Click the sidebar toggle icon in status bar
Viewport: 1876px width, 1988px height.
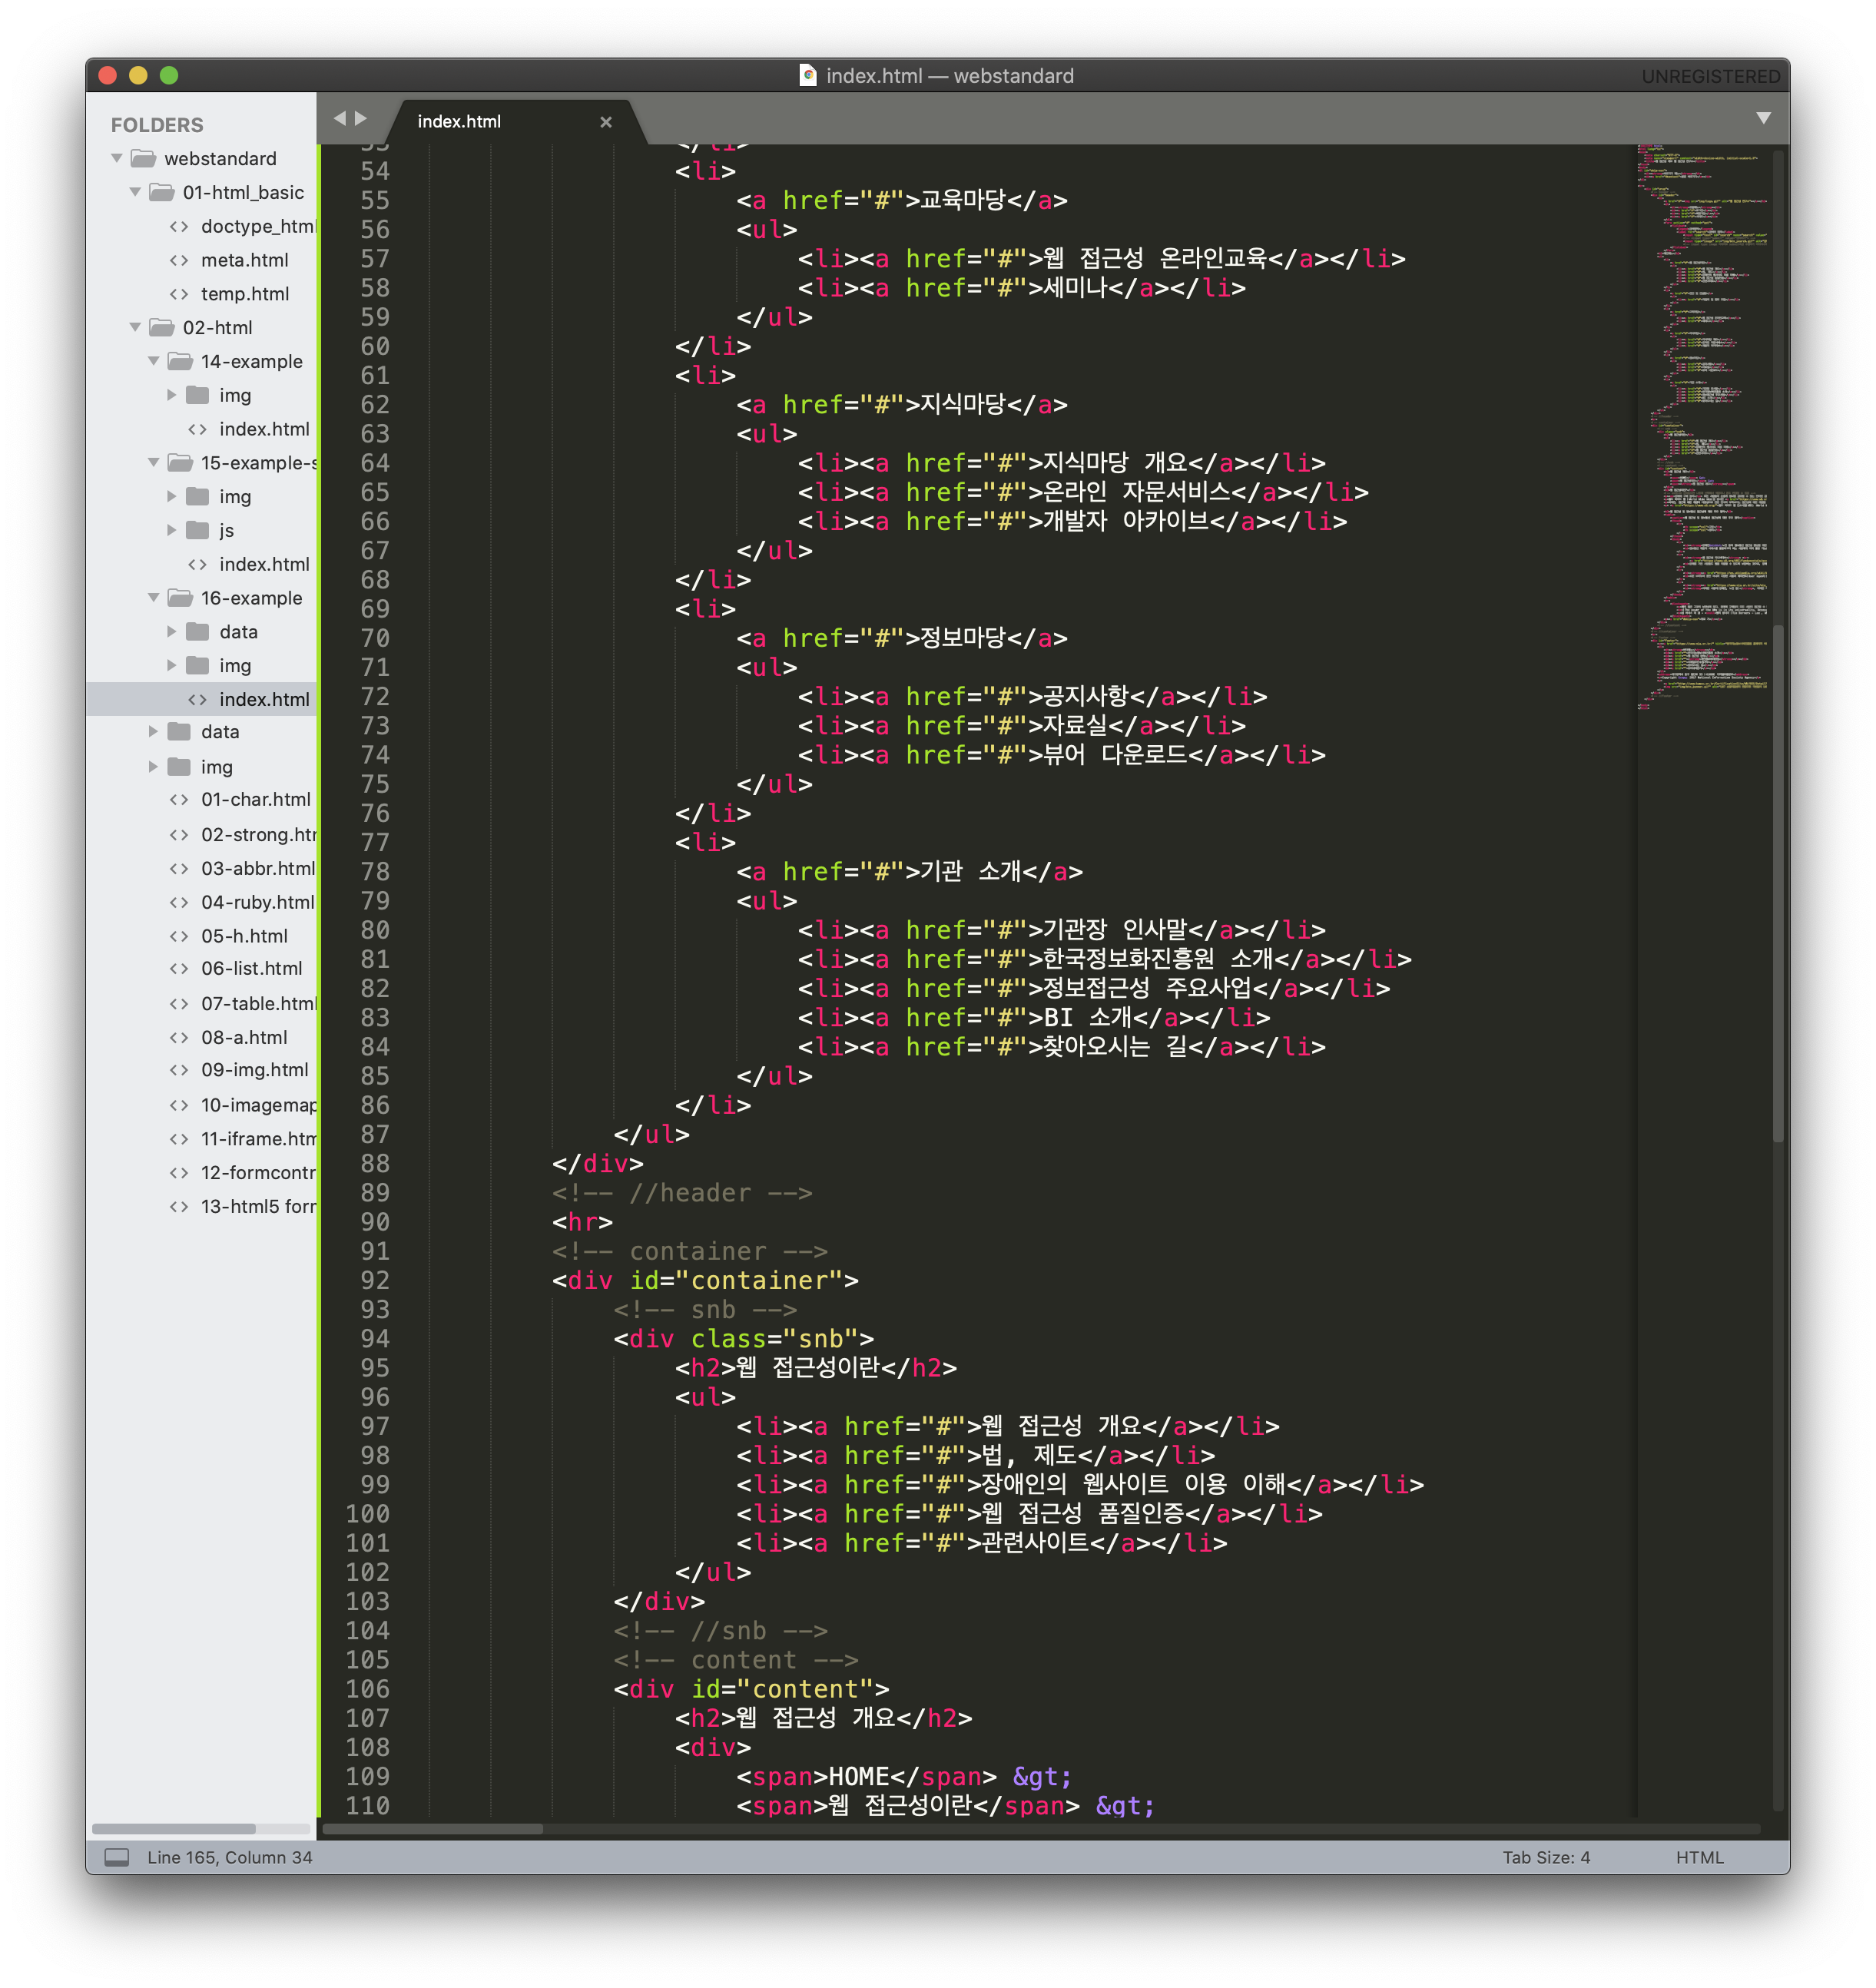117,1857
